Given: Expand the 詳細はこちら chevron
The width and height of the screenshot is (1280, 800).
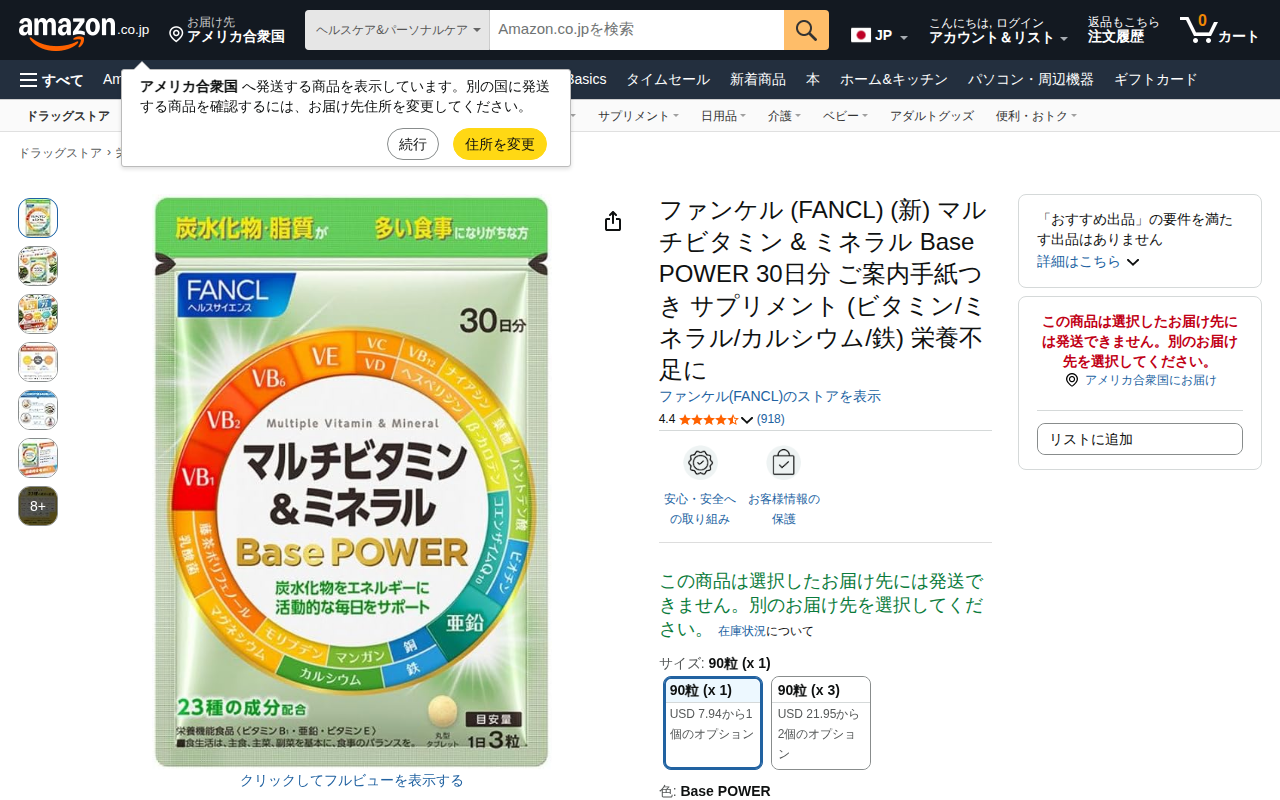Looking at the screenshot, I should tap(1133, 262).
